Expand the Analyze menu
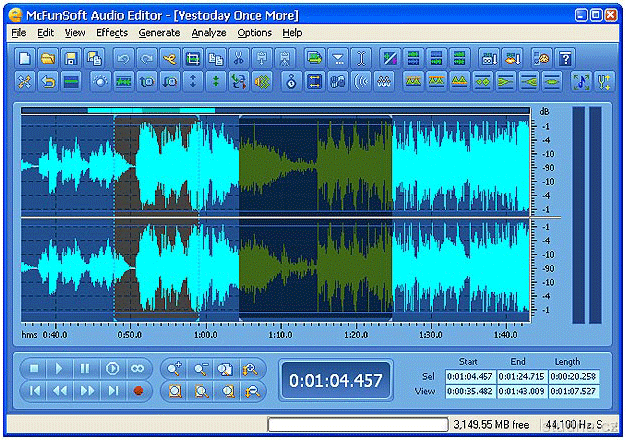 [x=209, y=33]
